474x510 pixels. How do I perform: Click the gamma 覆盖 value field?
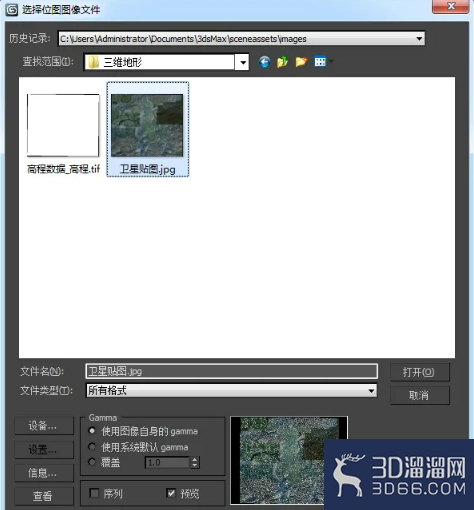(168, 462)
